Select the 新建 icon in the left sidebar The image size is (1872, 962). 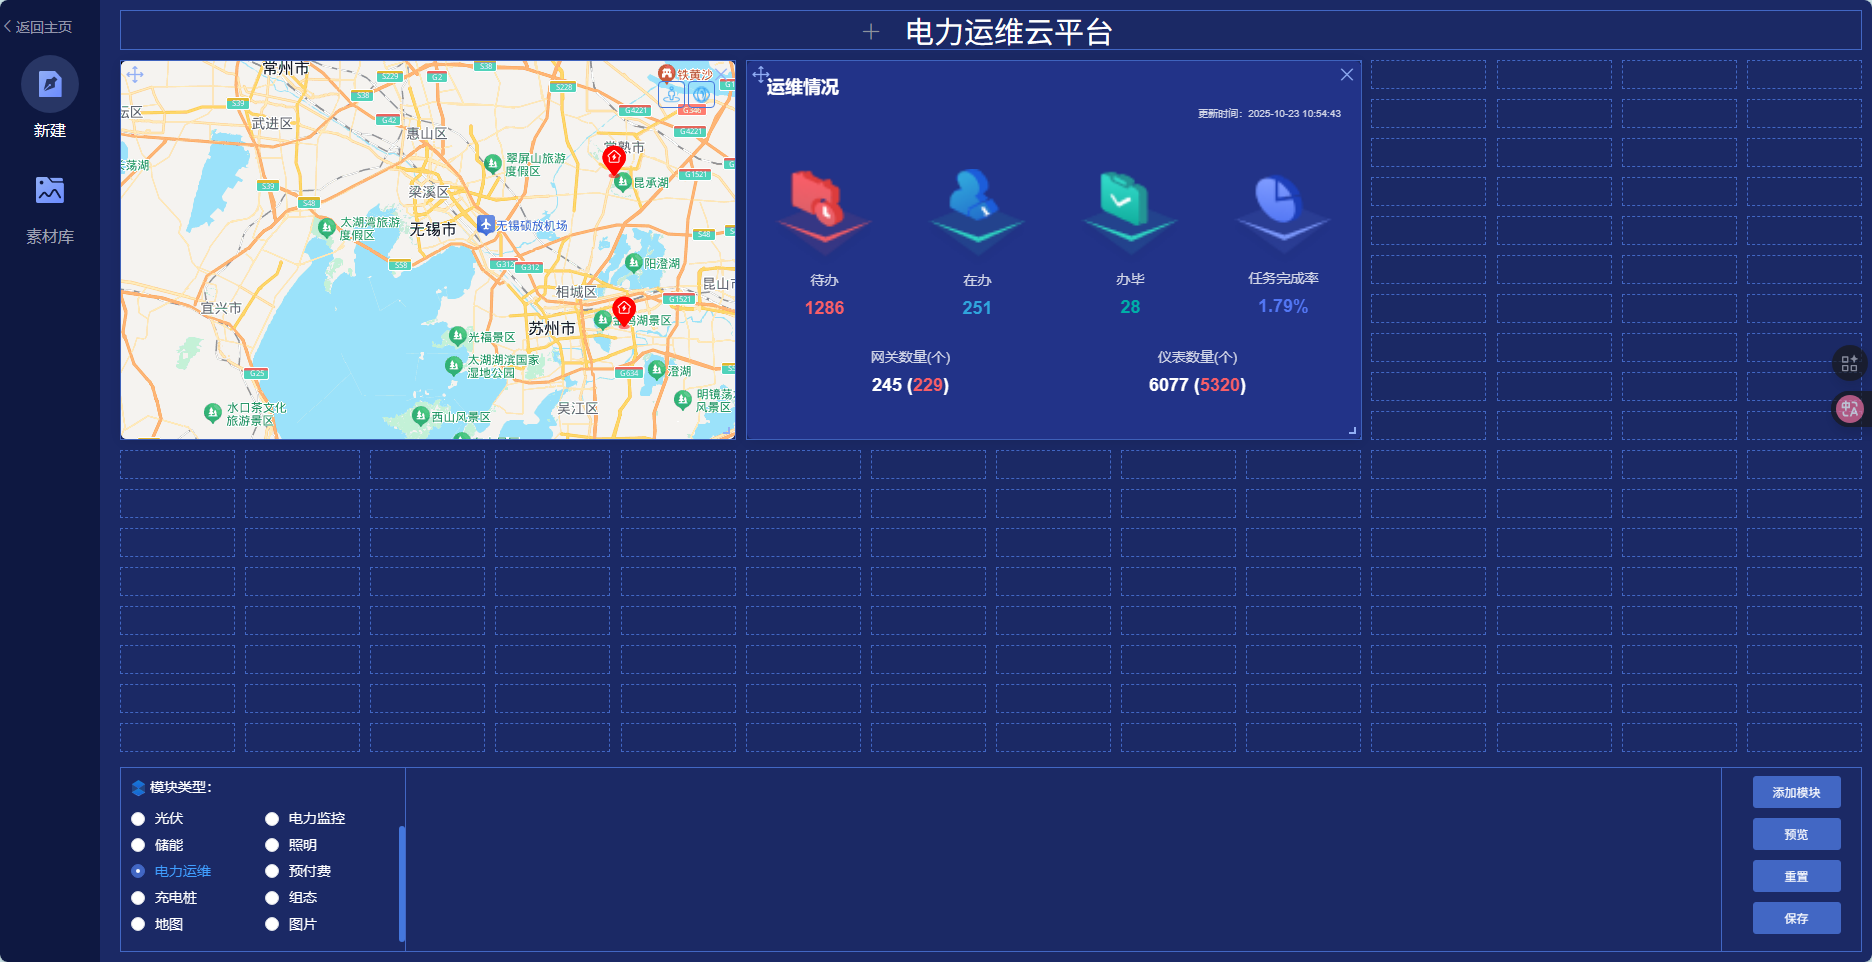click(49, 84)
